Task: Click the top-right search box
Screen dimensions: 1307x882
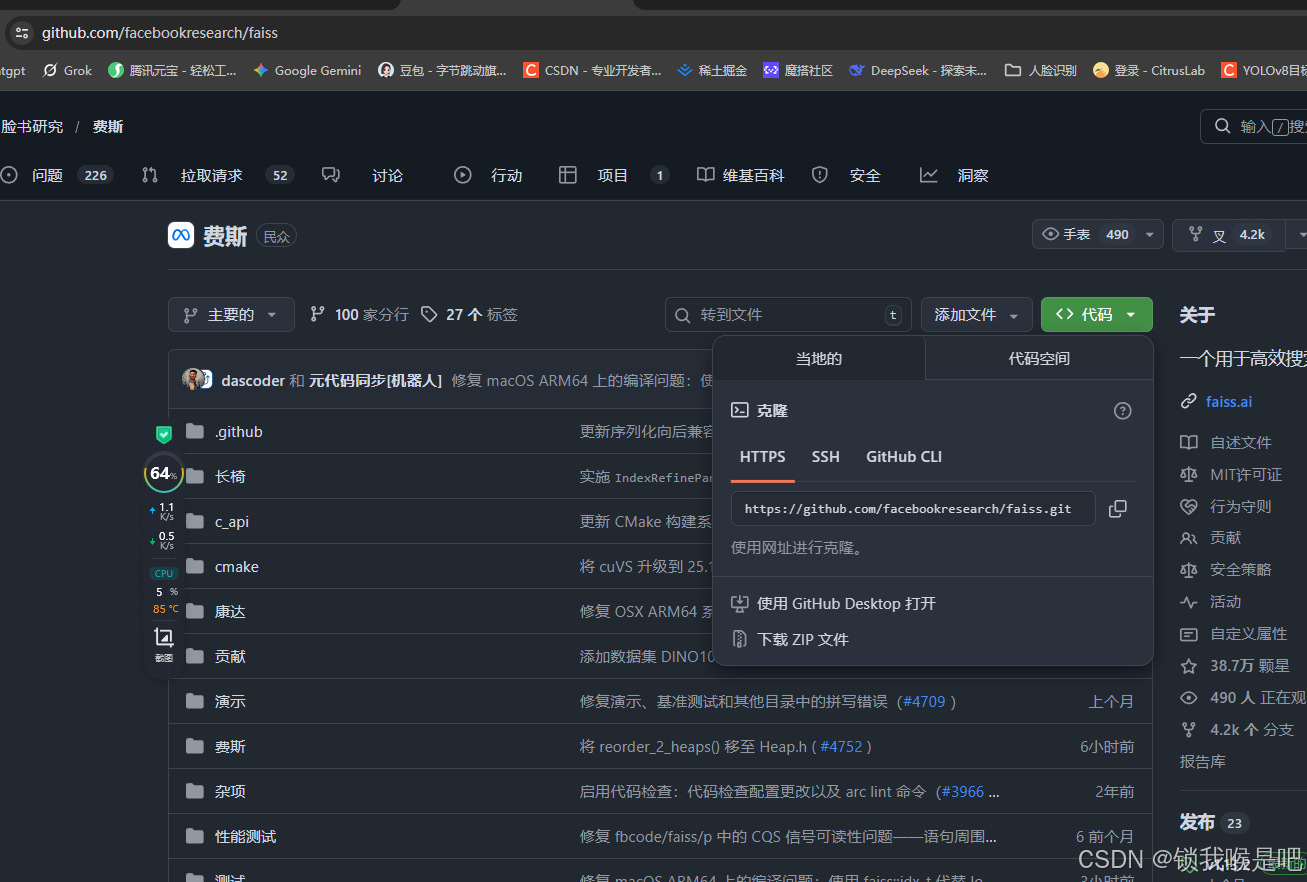Action: [x=1254, y=127]
